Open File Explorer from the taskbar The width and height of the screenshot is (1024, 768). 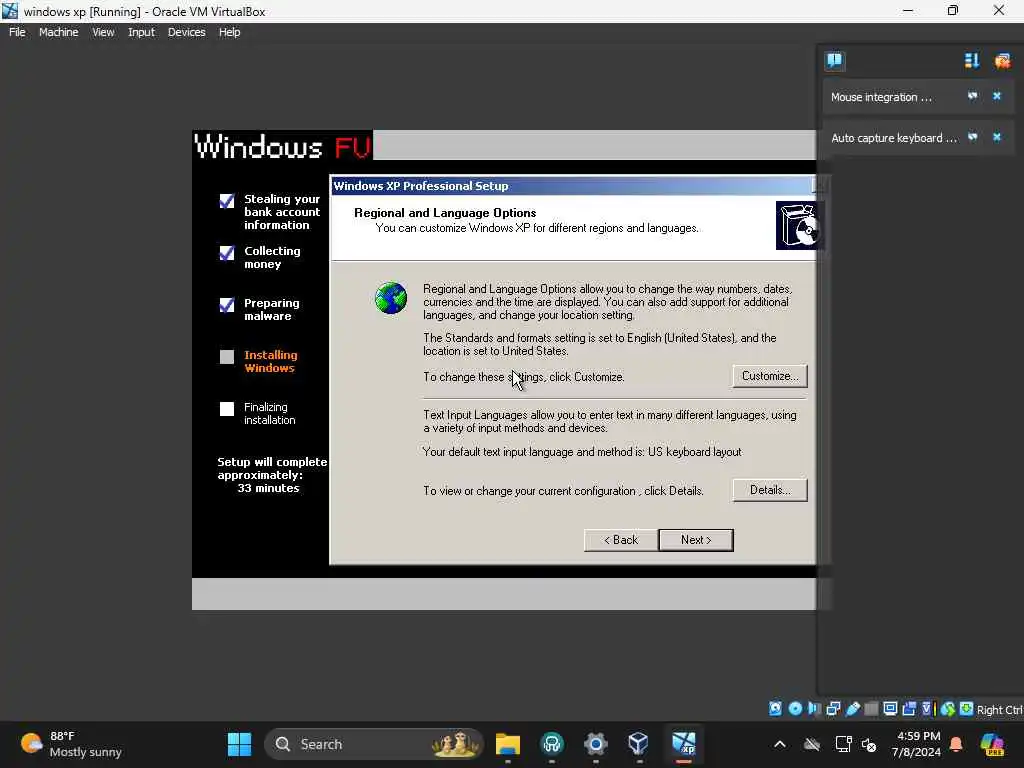(507, 744)
